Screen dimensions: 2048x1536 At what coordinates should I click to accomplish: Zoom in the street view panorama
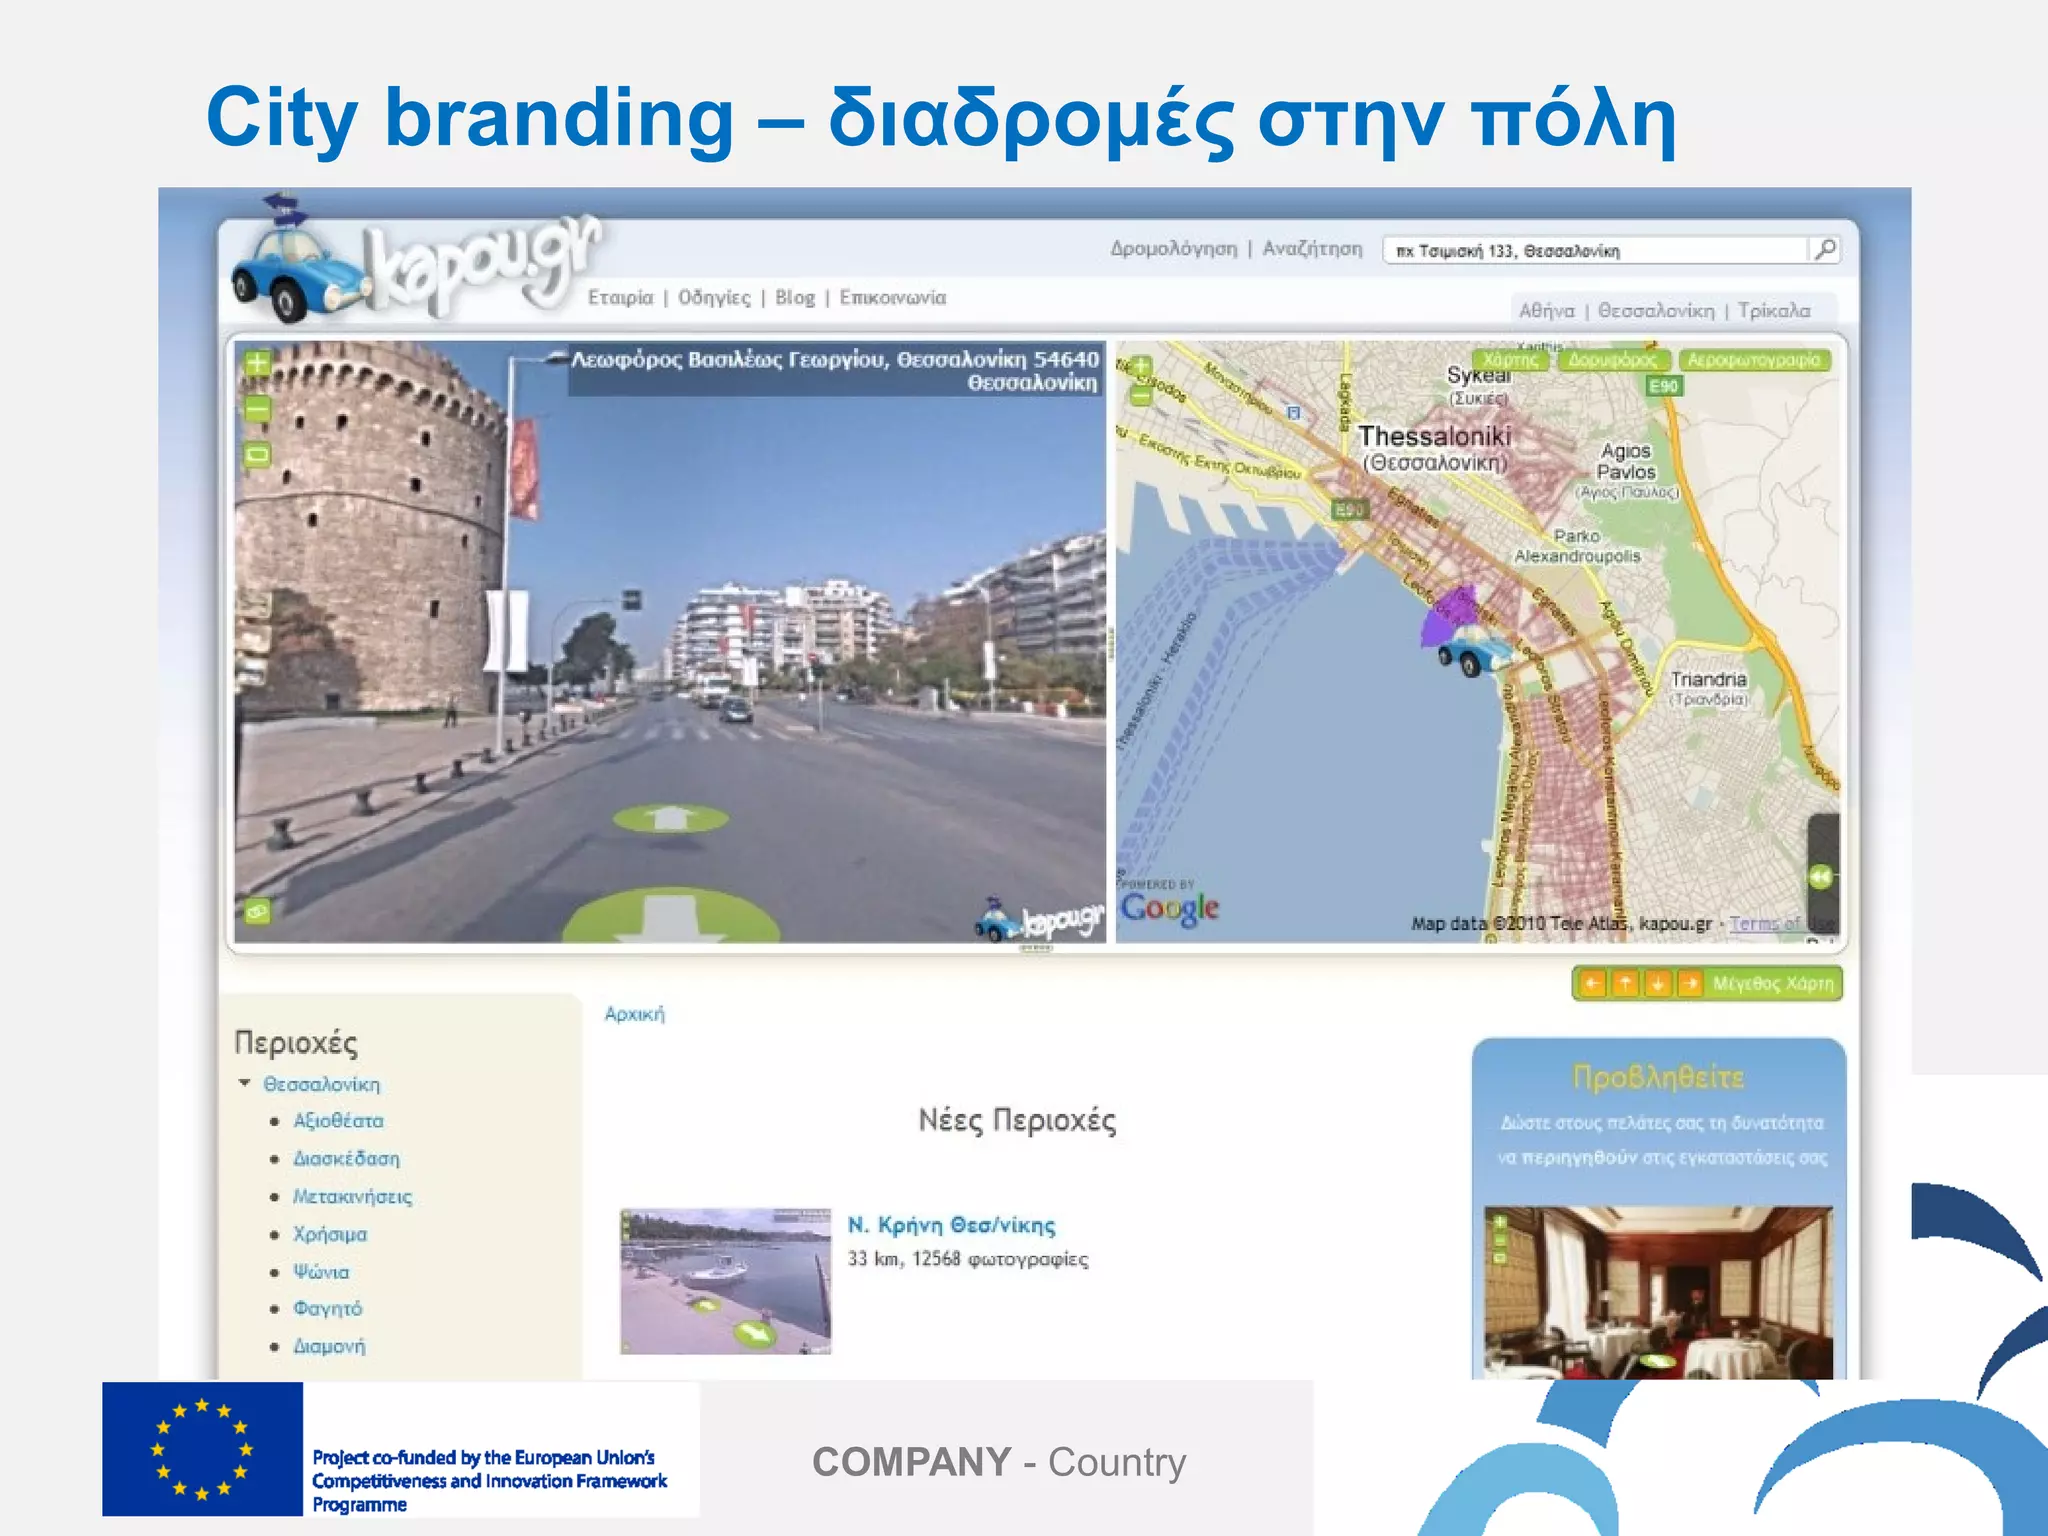tap(257, 363)
